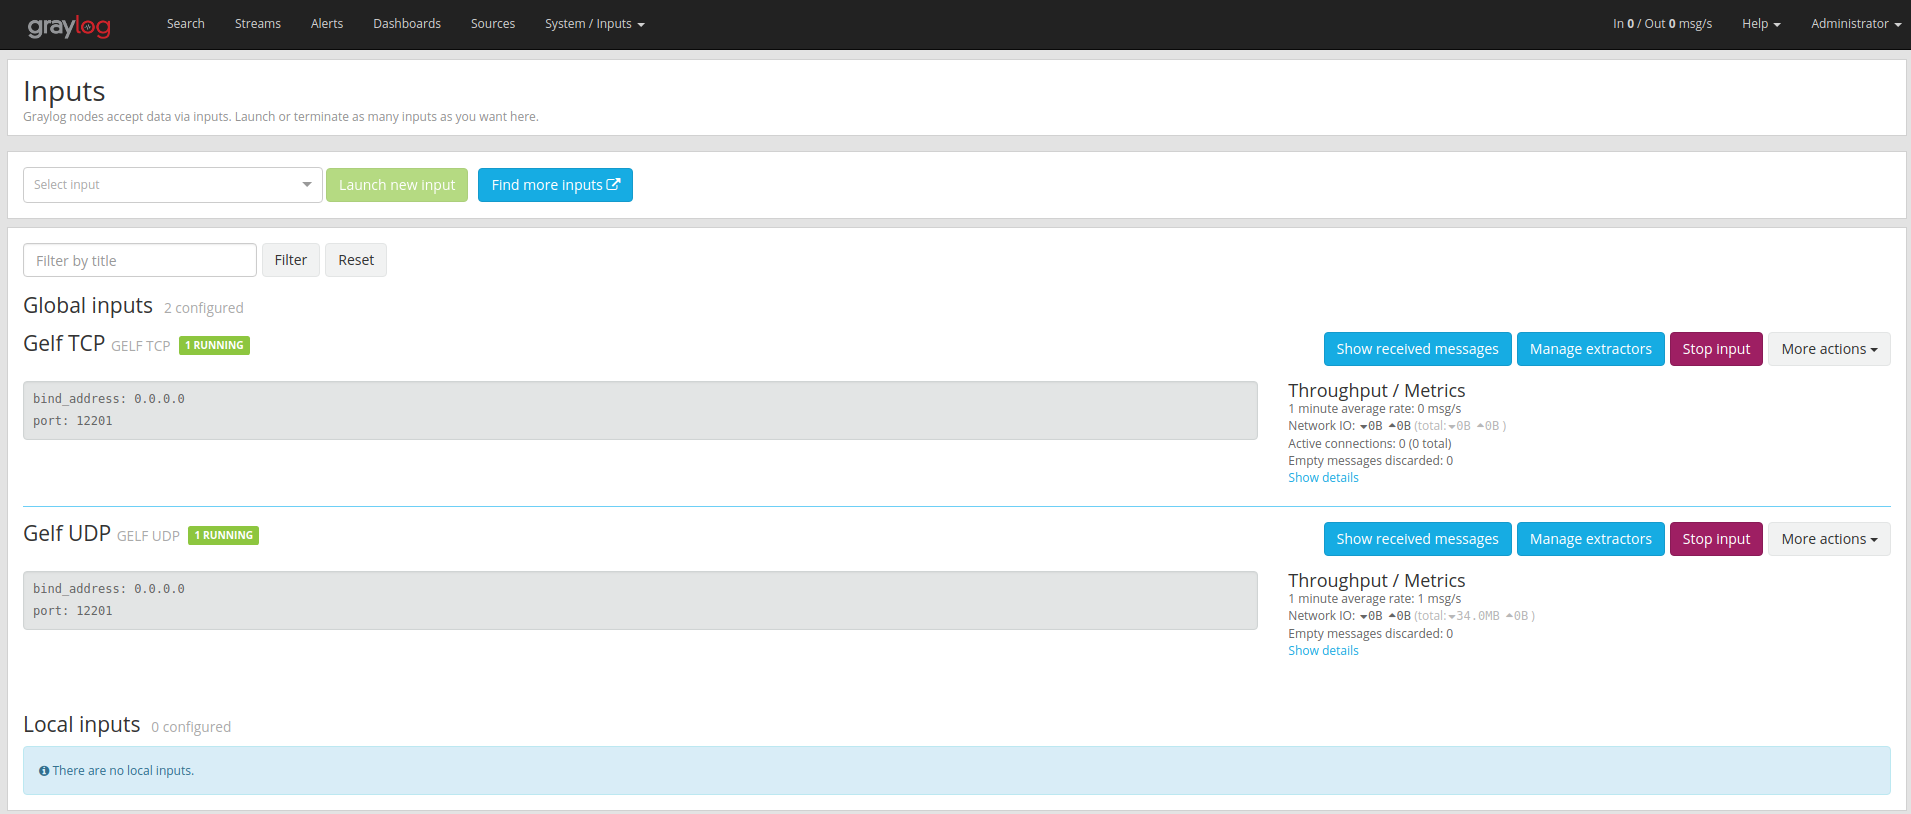Manage extractors for Gelf TCP input
The image size is (1911, 814).
[x=1590, y=349]
